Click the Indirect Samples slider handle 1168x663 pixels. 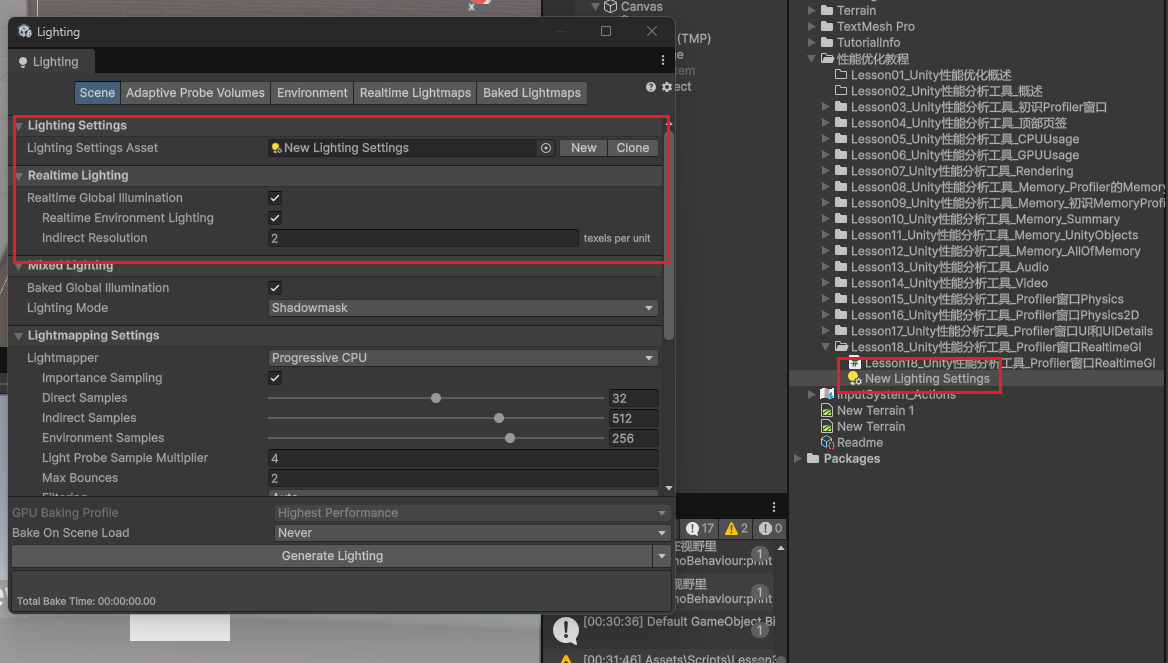tap(499, 418)
